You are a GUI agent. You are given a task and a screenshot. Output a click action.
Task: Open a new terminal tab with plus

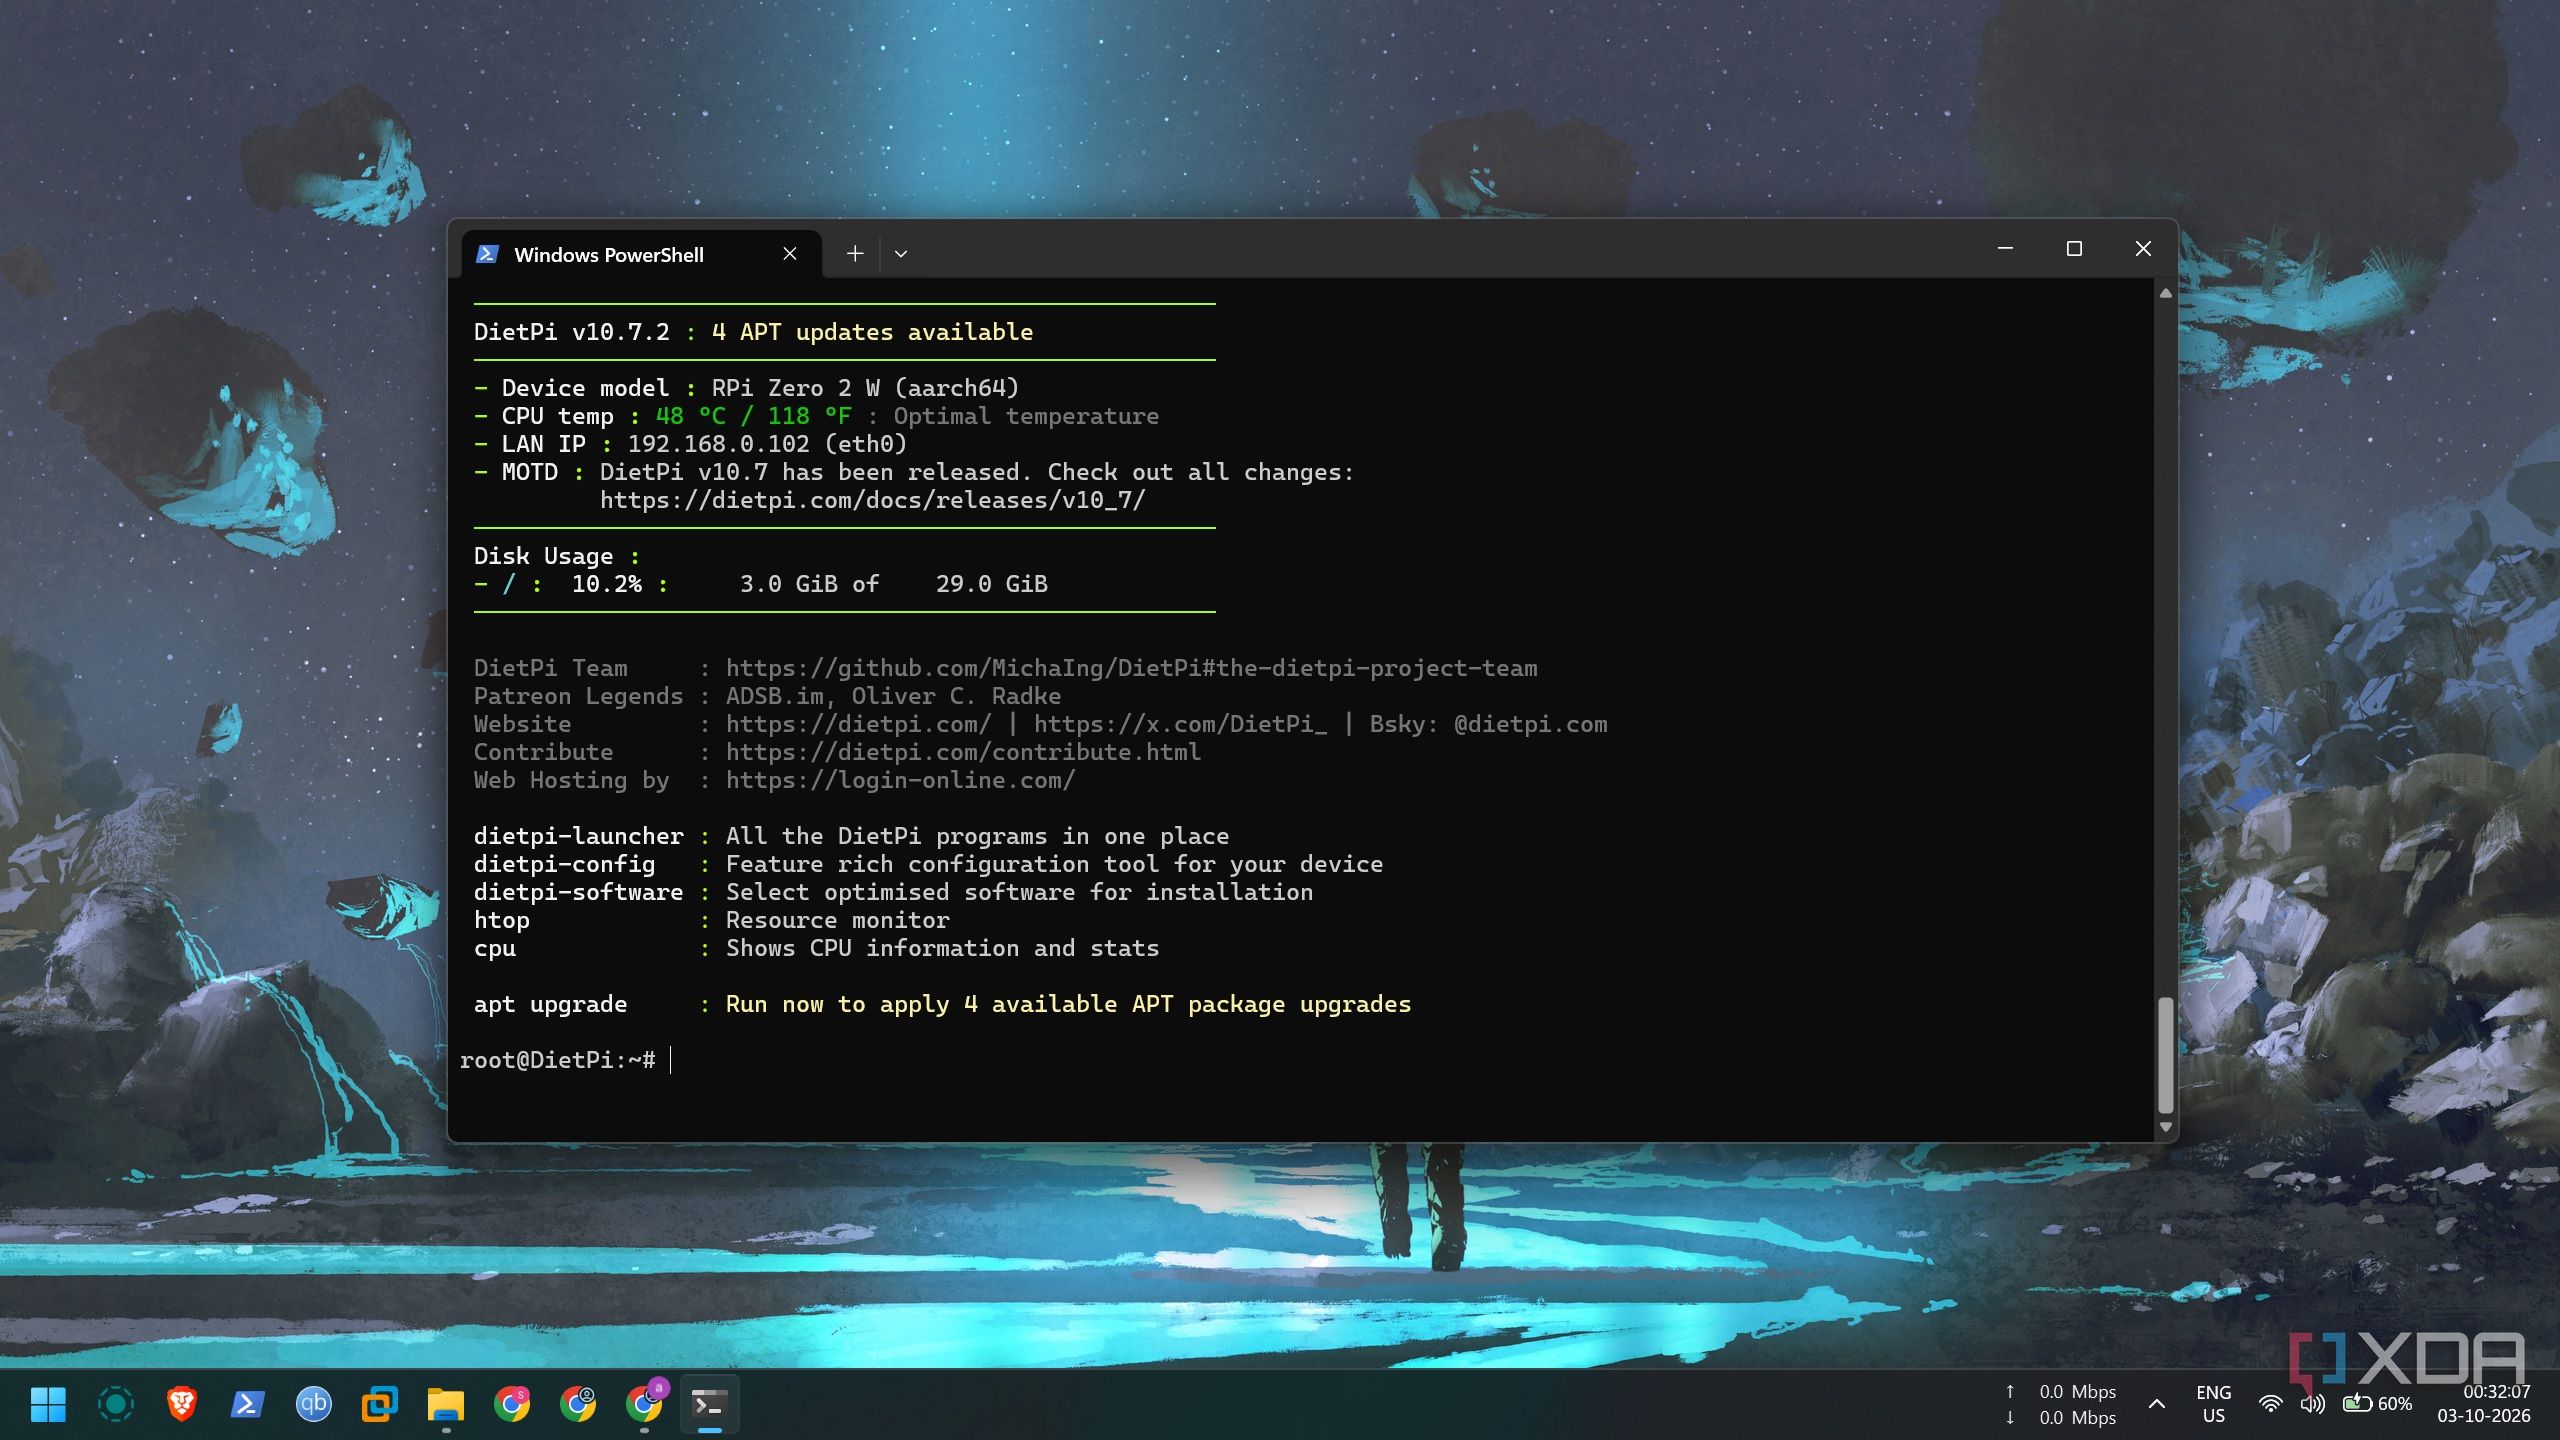click(855, 254)
